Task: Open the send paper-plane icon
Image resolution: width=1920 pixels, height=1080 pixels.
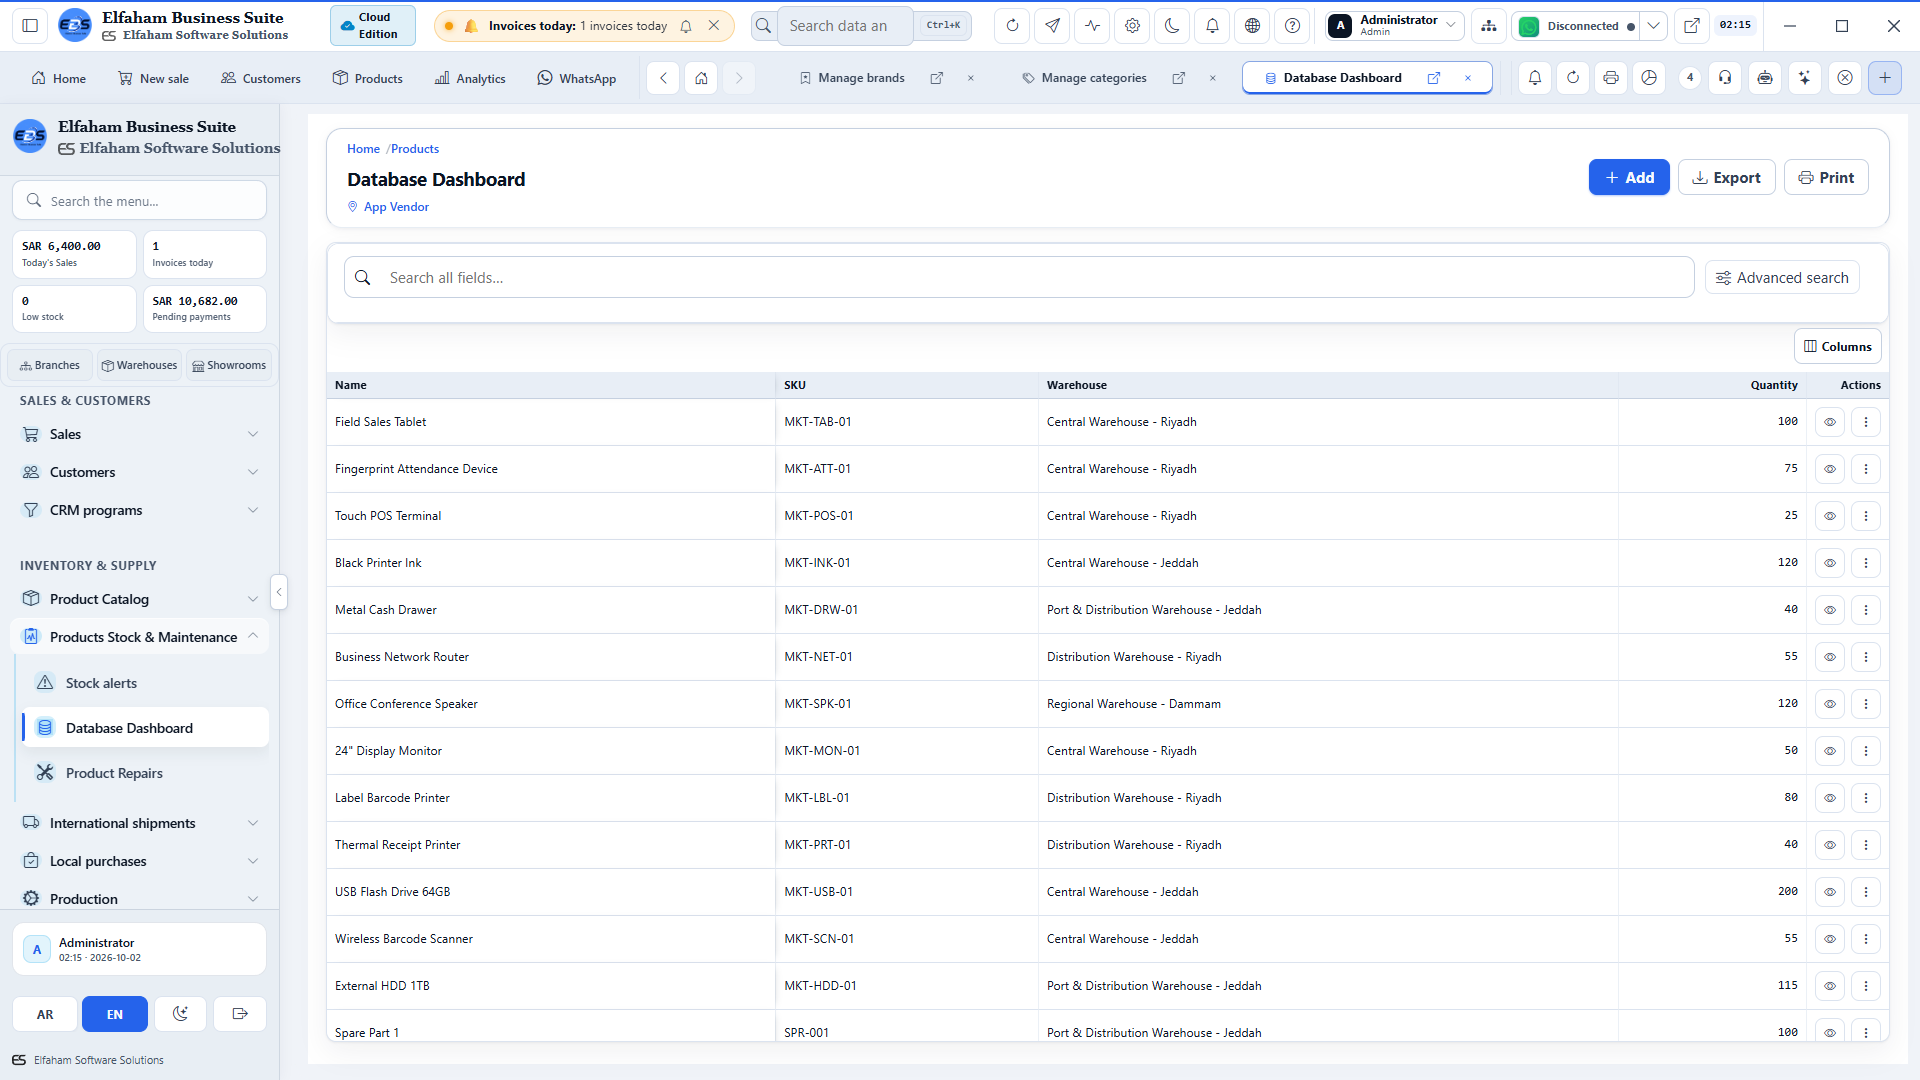Action: tap(1052, 26)
